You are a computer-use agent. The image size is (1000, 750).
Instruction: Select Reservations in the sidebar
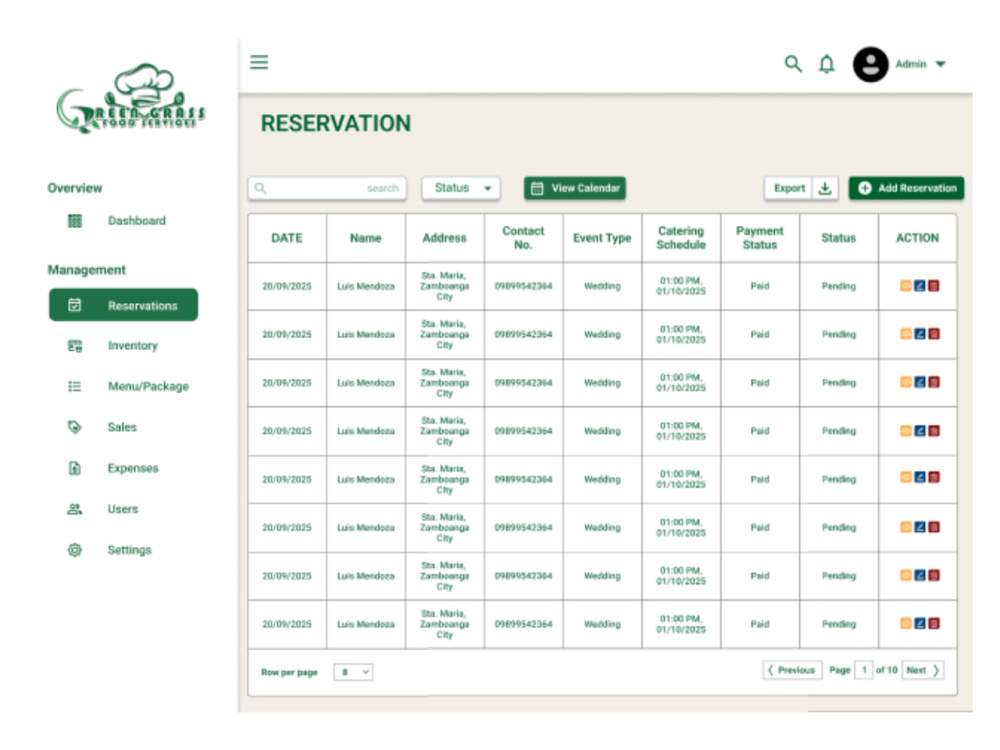click(124, 305)
